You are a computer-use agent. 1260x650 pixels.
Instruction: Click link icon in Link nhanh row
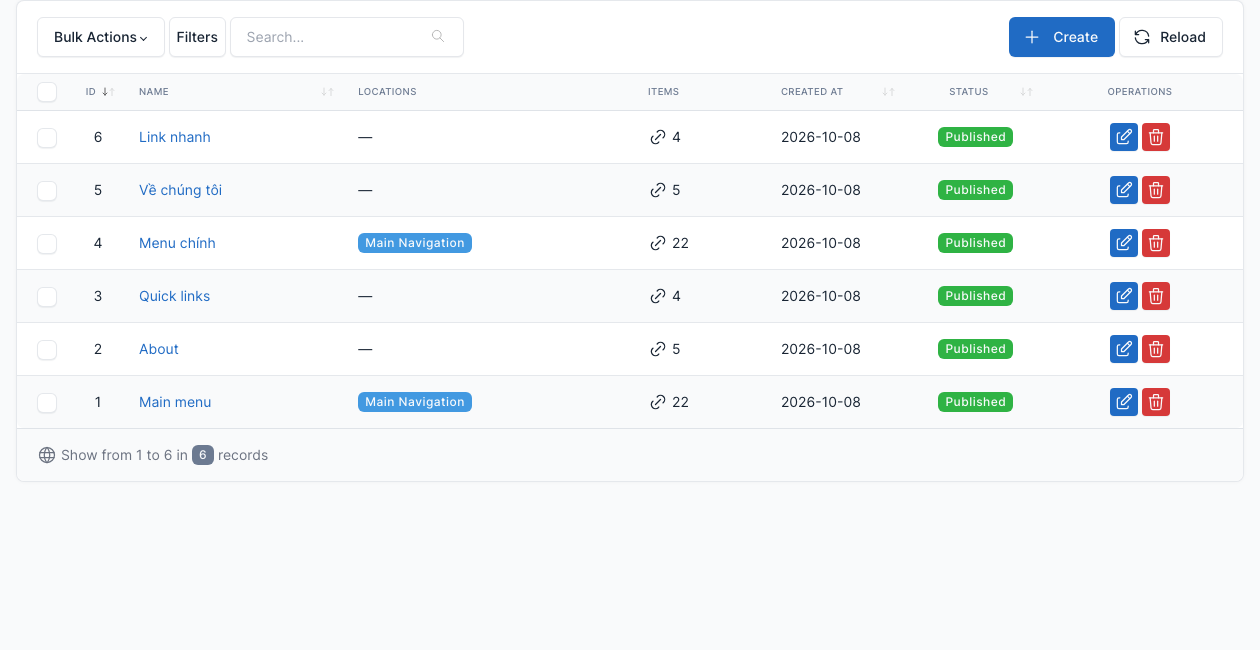tap(657, 137)
